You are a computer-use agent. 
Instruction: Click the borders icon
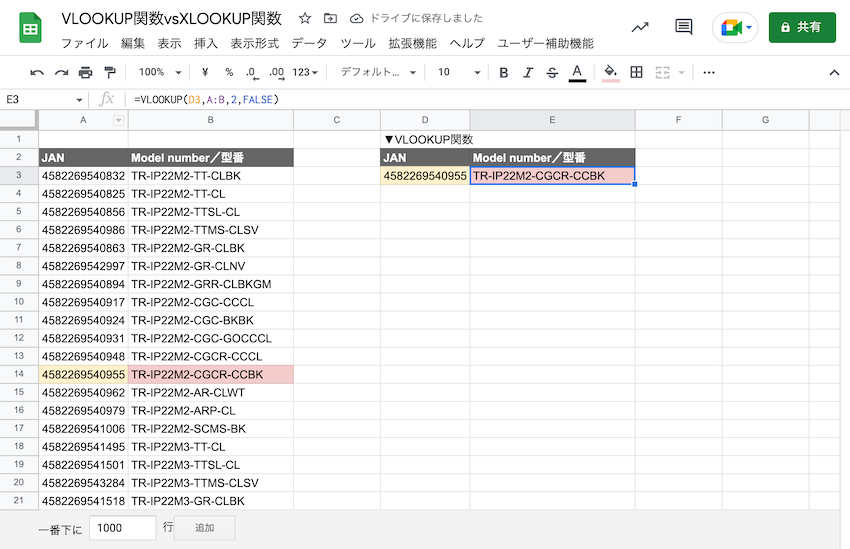636,72
